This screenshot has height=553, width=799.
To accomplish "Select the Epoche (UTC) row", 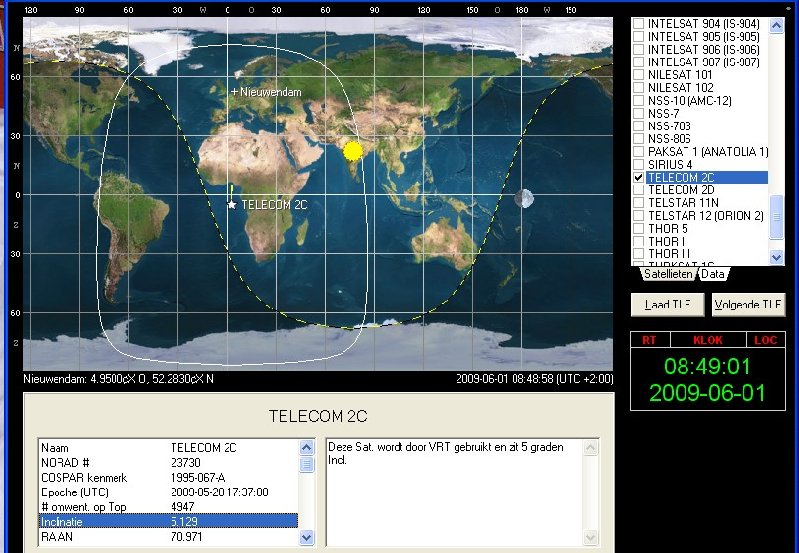I will (168, 492).
